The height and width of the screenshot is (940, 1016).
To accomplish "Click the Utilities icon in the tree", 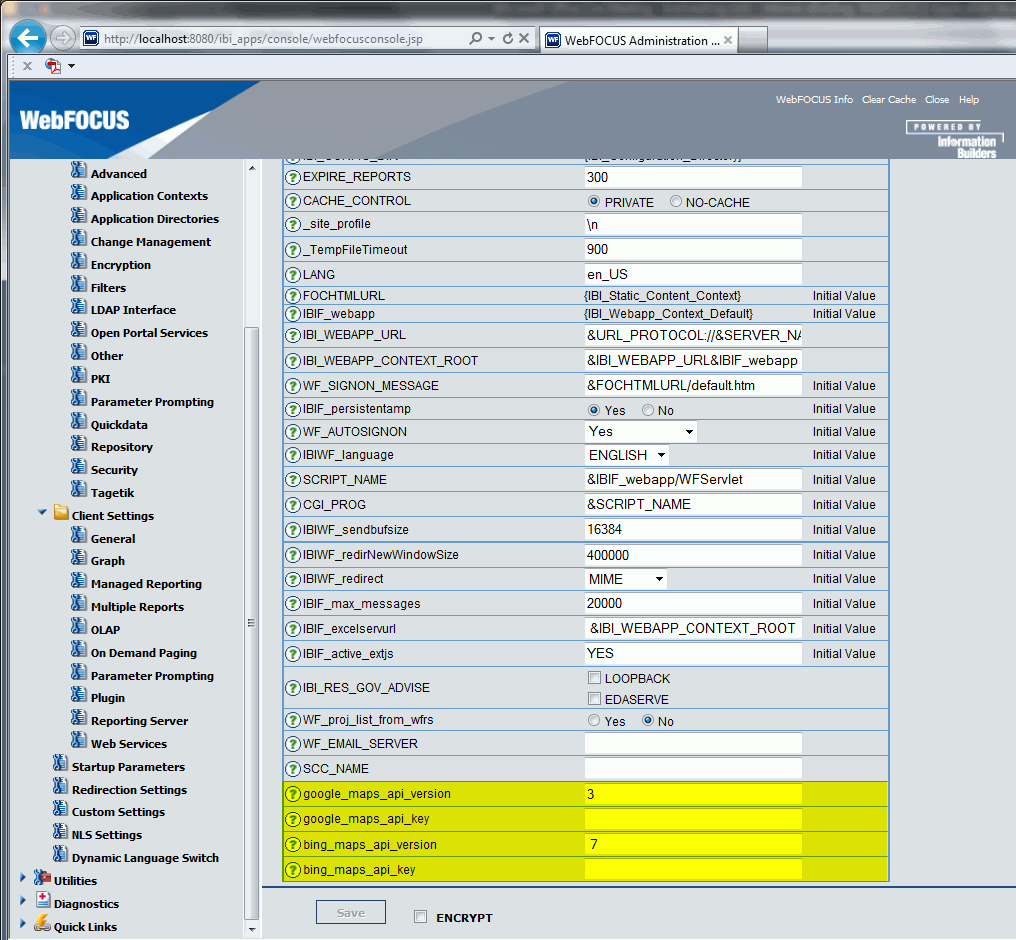I will click(42, 878).
